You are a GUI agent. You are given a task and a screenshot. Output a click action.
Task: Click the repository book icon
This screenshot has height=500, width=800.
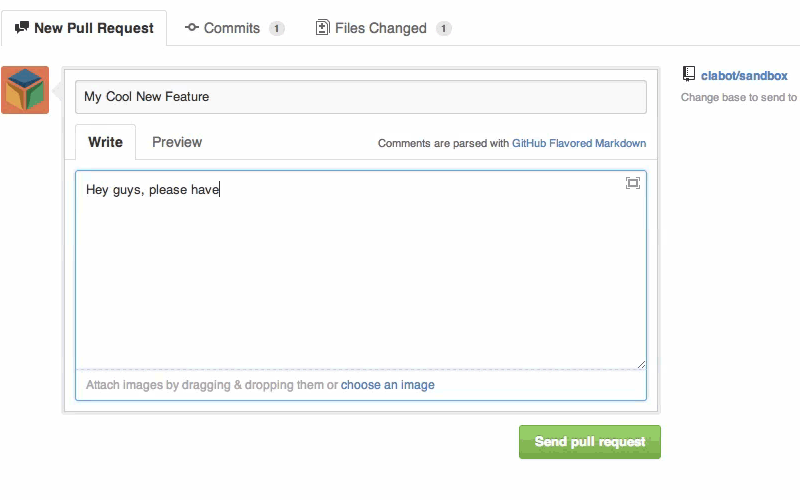click(x=689, y=74)
